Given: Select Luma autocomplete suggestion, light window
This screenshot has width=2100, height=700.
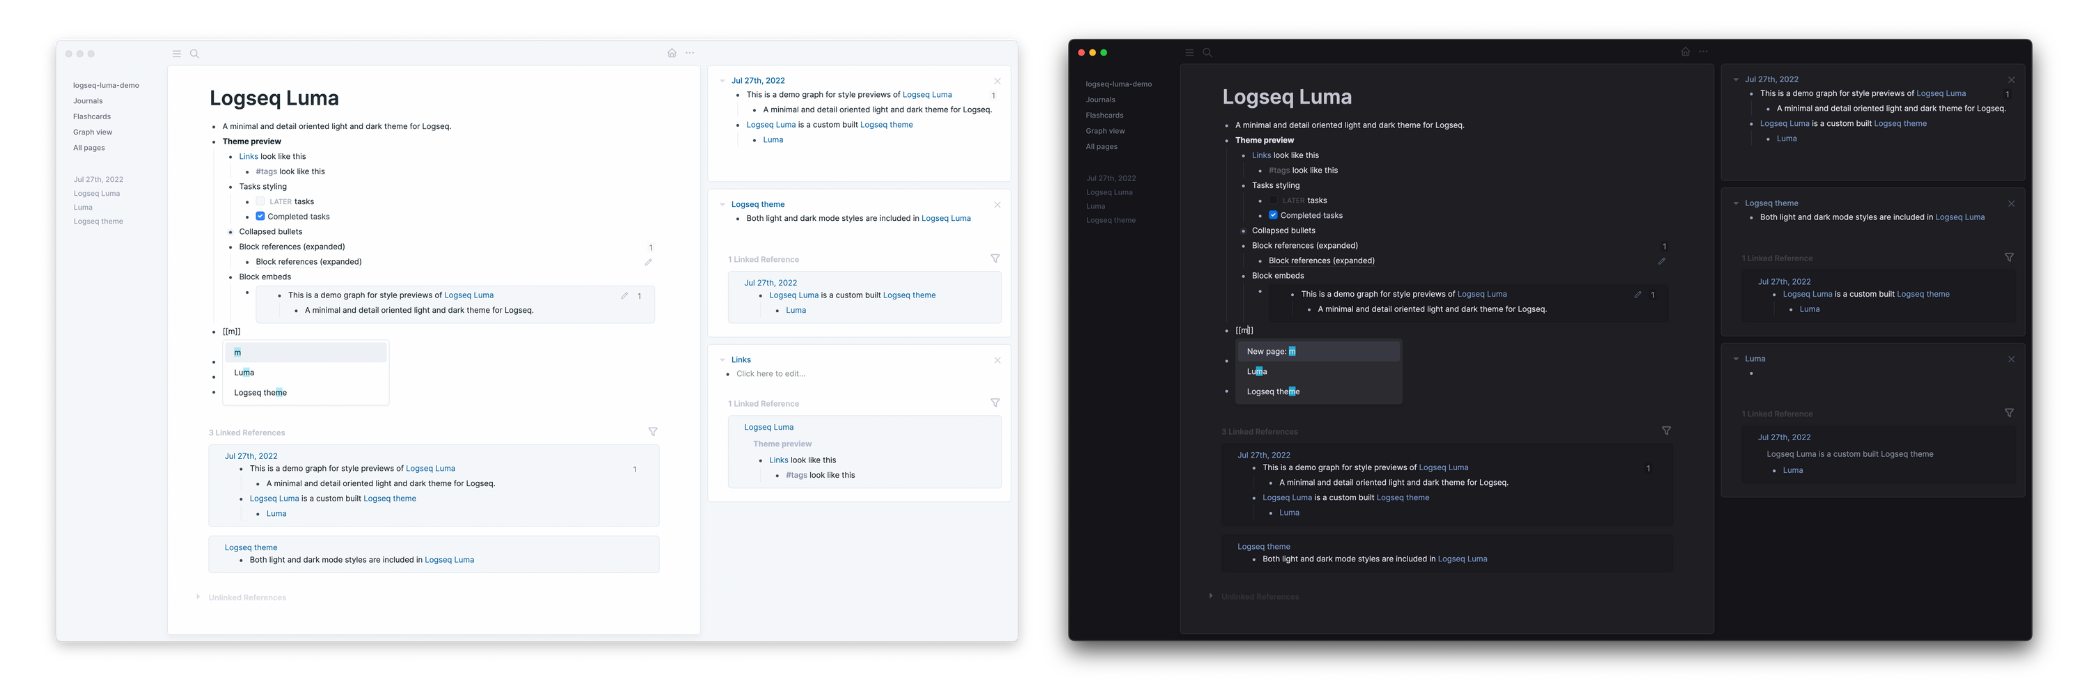Looking at the screenshot, I should pos(306,373).
